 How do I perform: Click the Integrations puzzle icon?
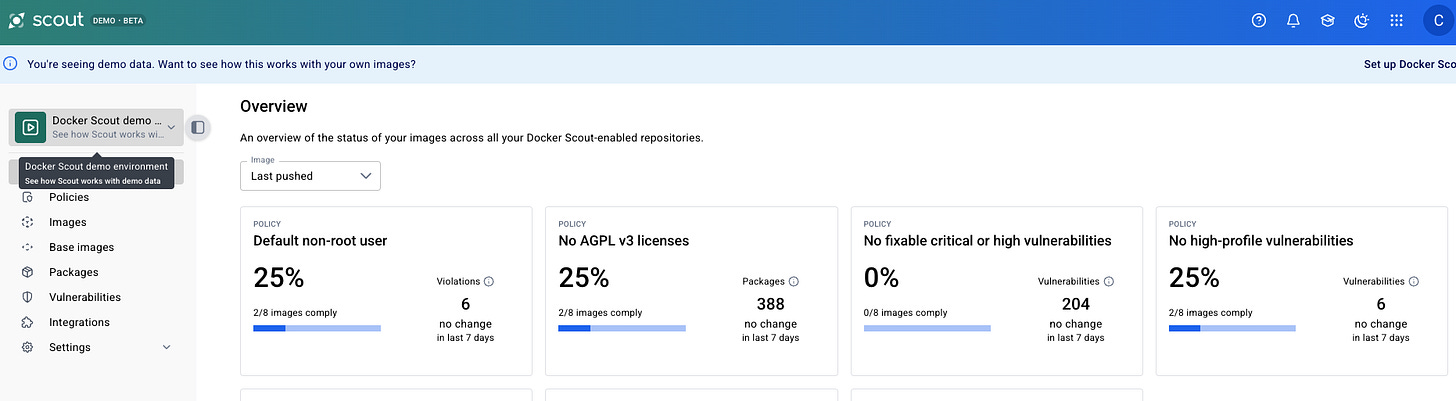tap(28, 322)
